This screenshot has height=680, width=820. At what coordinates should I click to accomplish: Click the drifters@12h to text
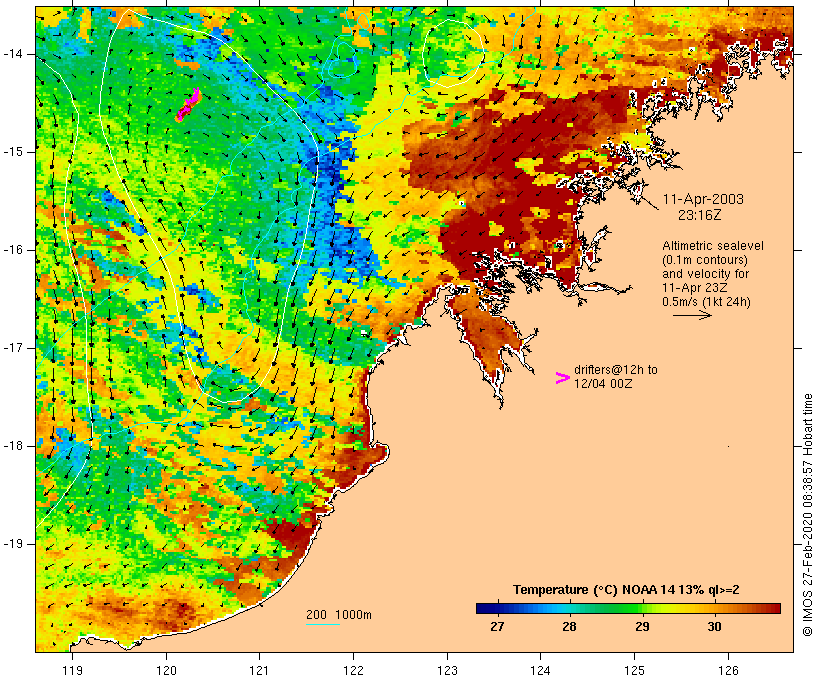point(616,370)
